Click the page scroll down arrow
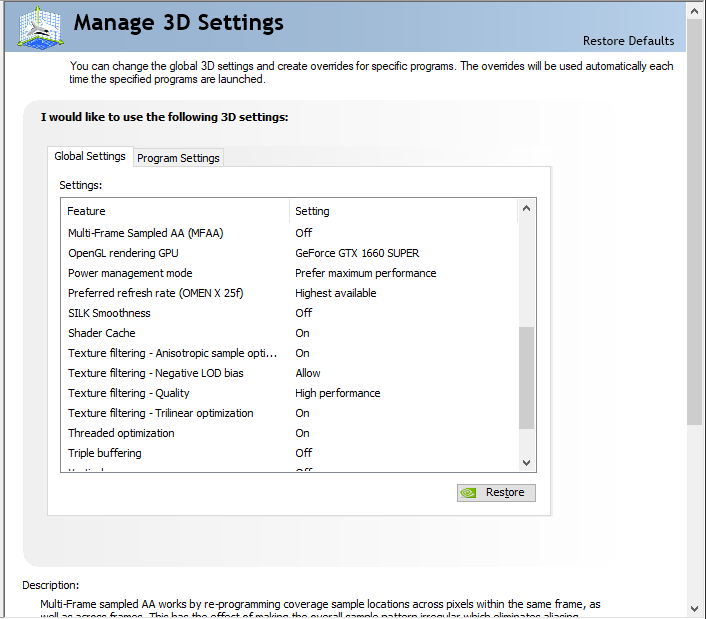The image size is (706, 619). 694,609
